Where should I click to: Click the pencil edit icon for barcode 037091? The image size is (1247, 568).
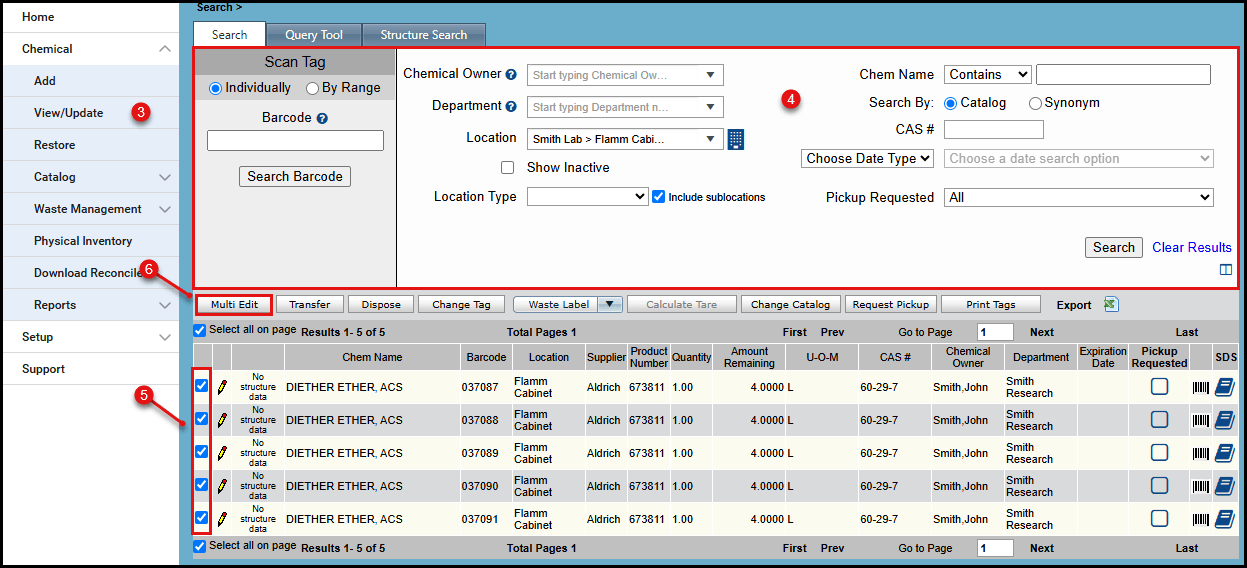[x=222, y=519]
